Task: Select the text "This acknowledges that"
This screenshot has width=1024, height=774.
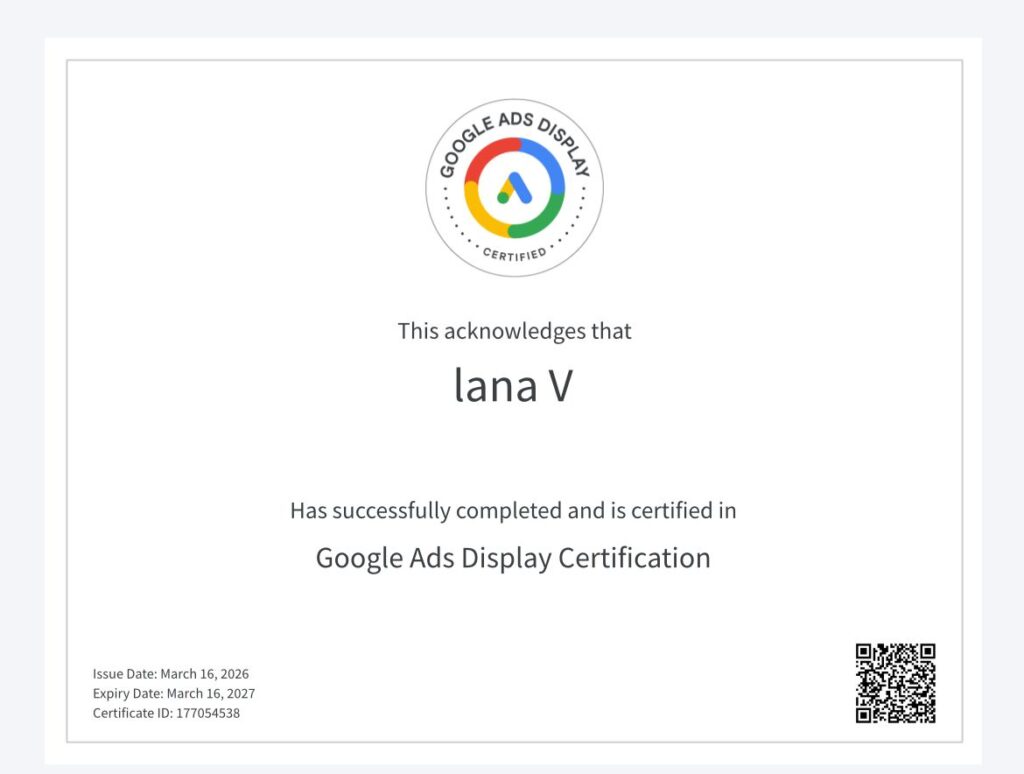Action: coord(515,331)
